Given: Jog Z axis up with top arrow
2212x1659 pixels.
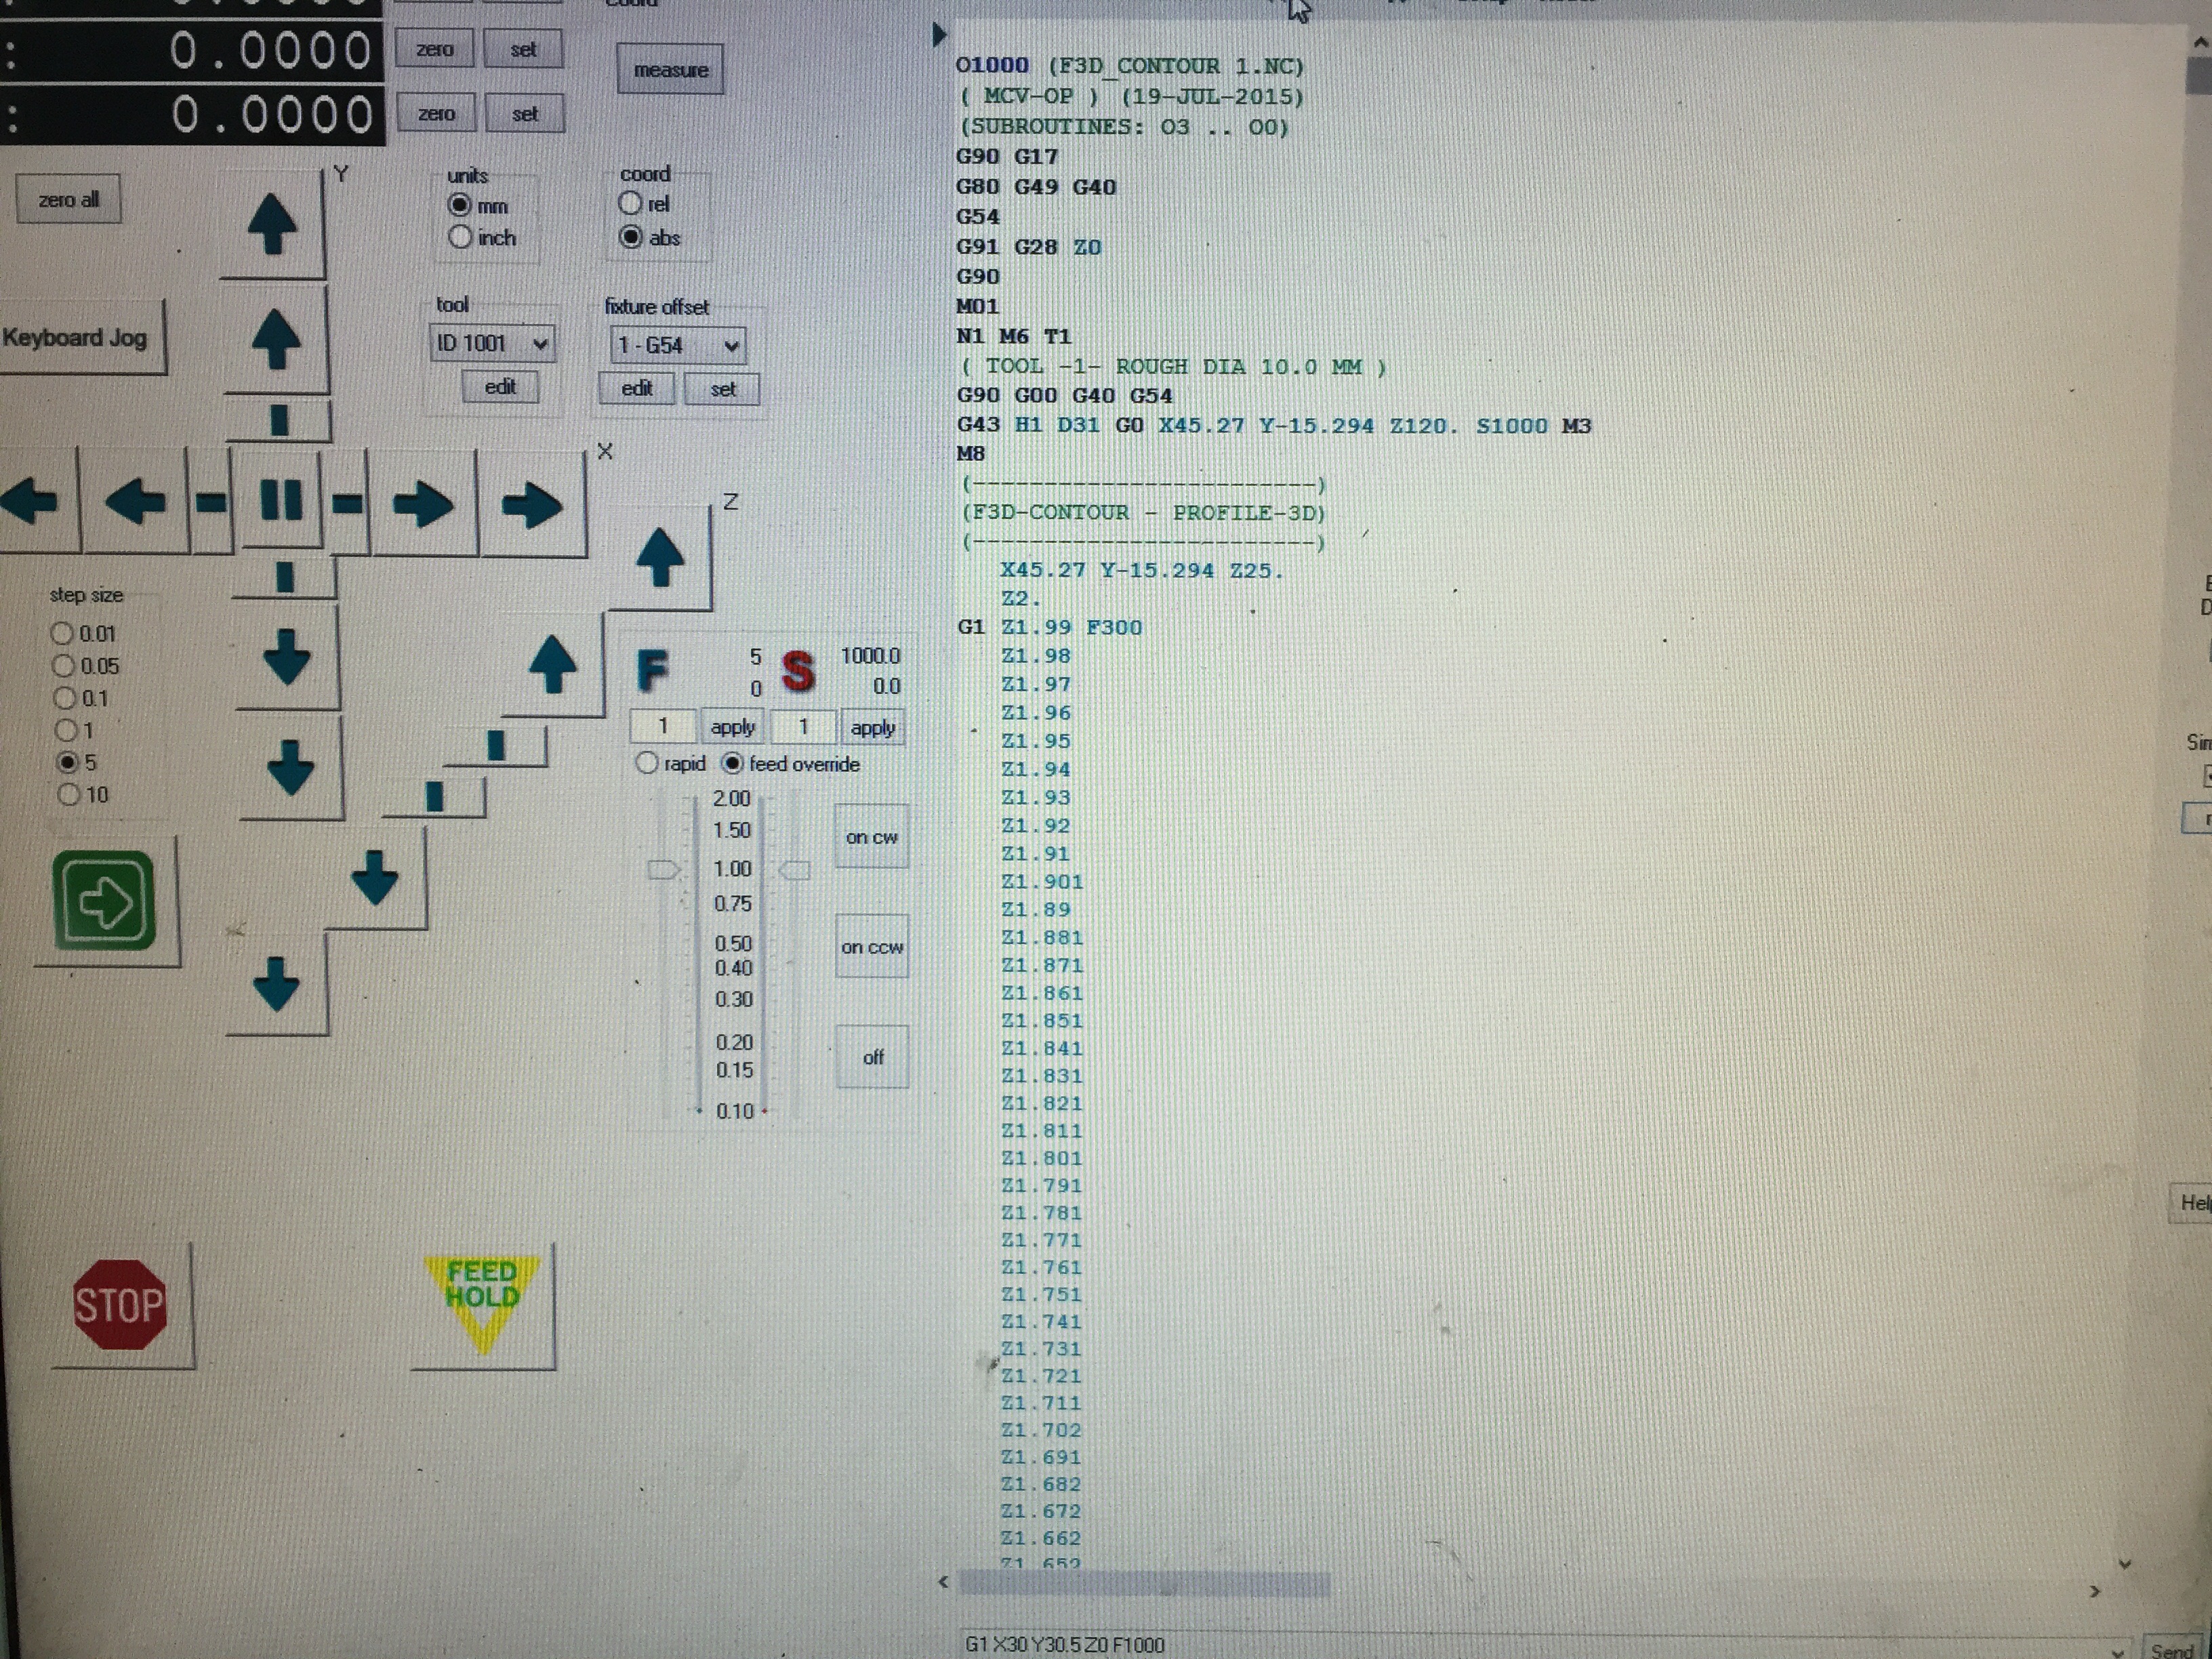Looking at the screenshot, I should (x=660, y=556).
